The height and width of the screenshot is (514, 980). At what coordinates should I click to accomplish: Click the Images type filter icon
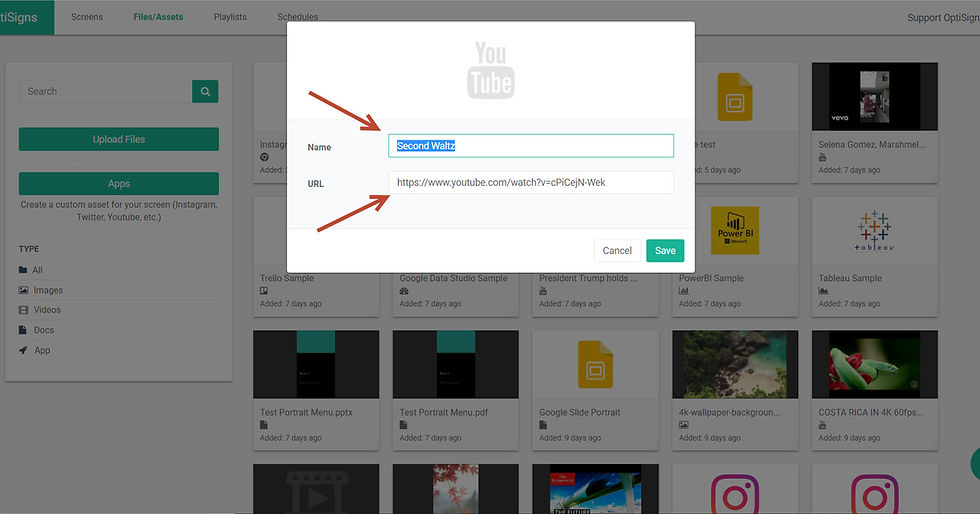click(24, 290)
